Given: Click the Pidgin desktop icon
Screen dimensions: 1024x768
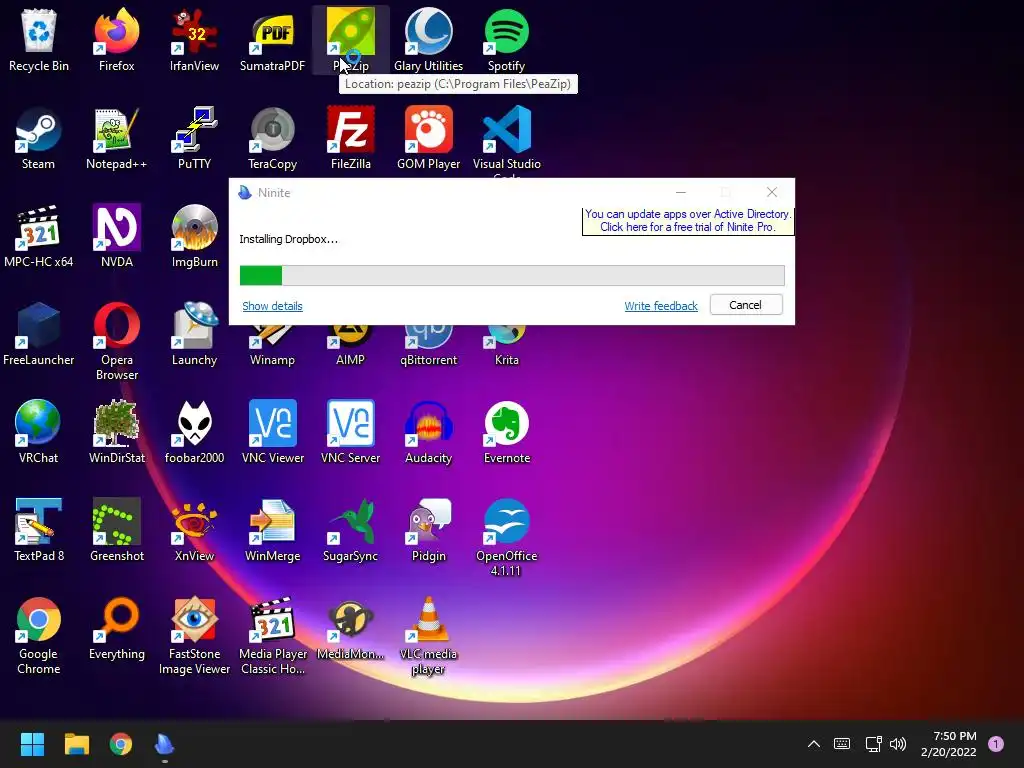Looking at the screenshot, I should coord(428,530).
